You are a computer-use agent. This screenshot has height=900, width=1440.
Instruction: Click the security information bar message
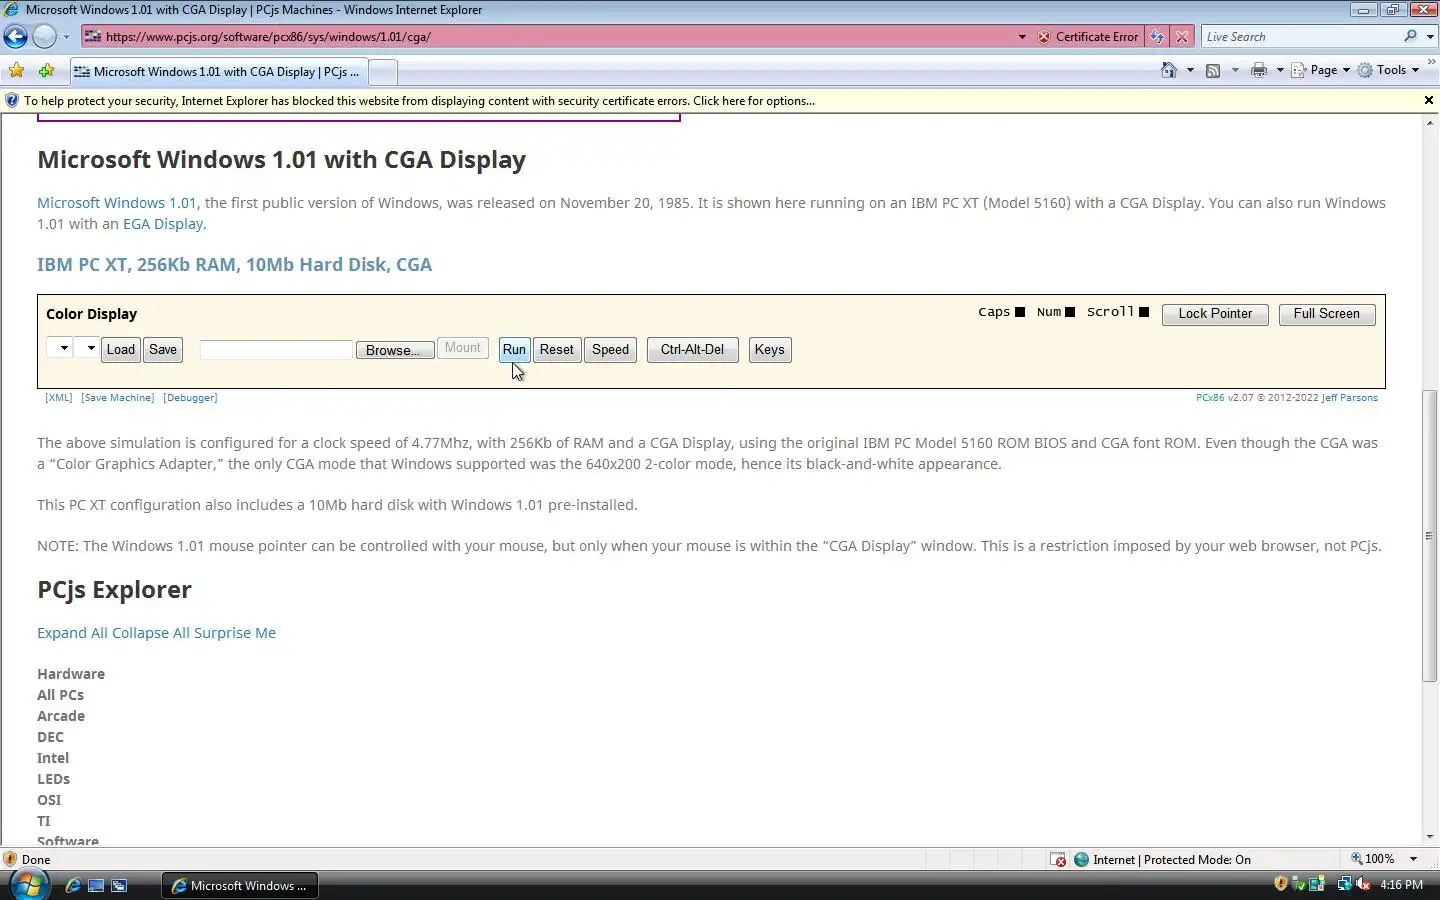tap(419, 101)
